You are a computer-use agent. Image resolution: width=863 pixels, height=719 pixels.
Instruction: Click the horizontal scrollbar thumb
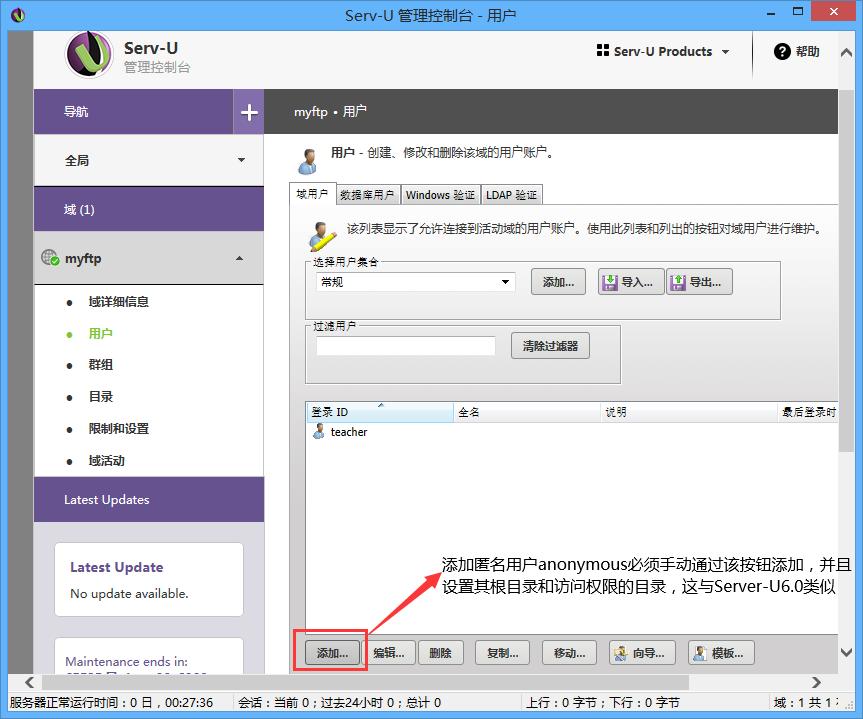pyautogui.click(x=366, y=683)
